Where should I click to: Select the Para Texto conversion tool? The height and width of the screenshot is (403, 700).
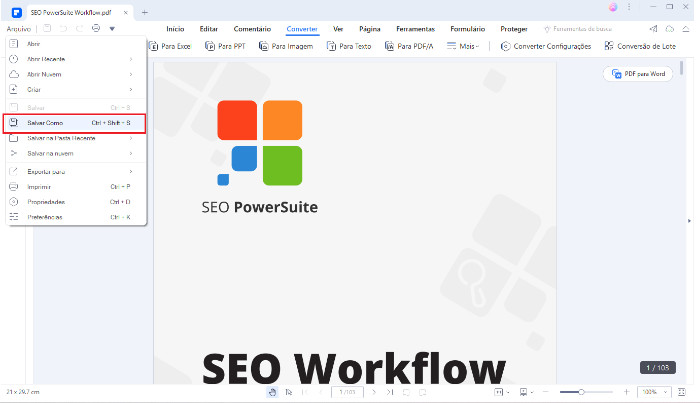click(x=349, y=46)
